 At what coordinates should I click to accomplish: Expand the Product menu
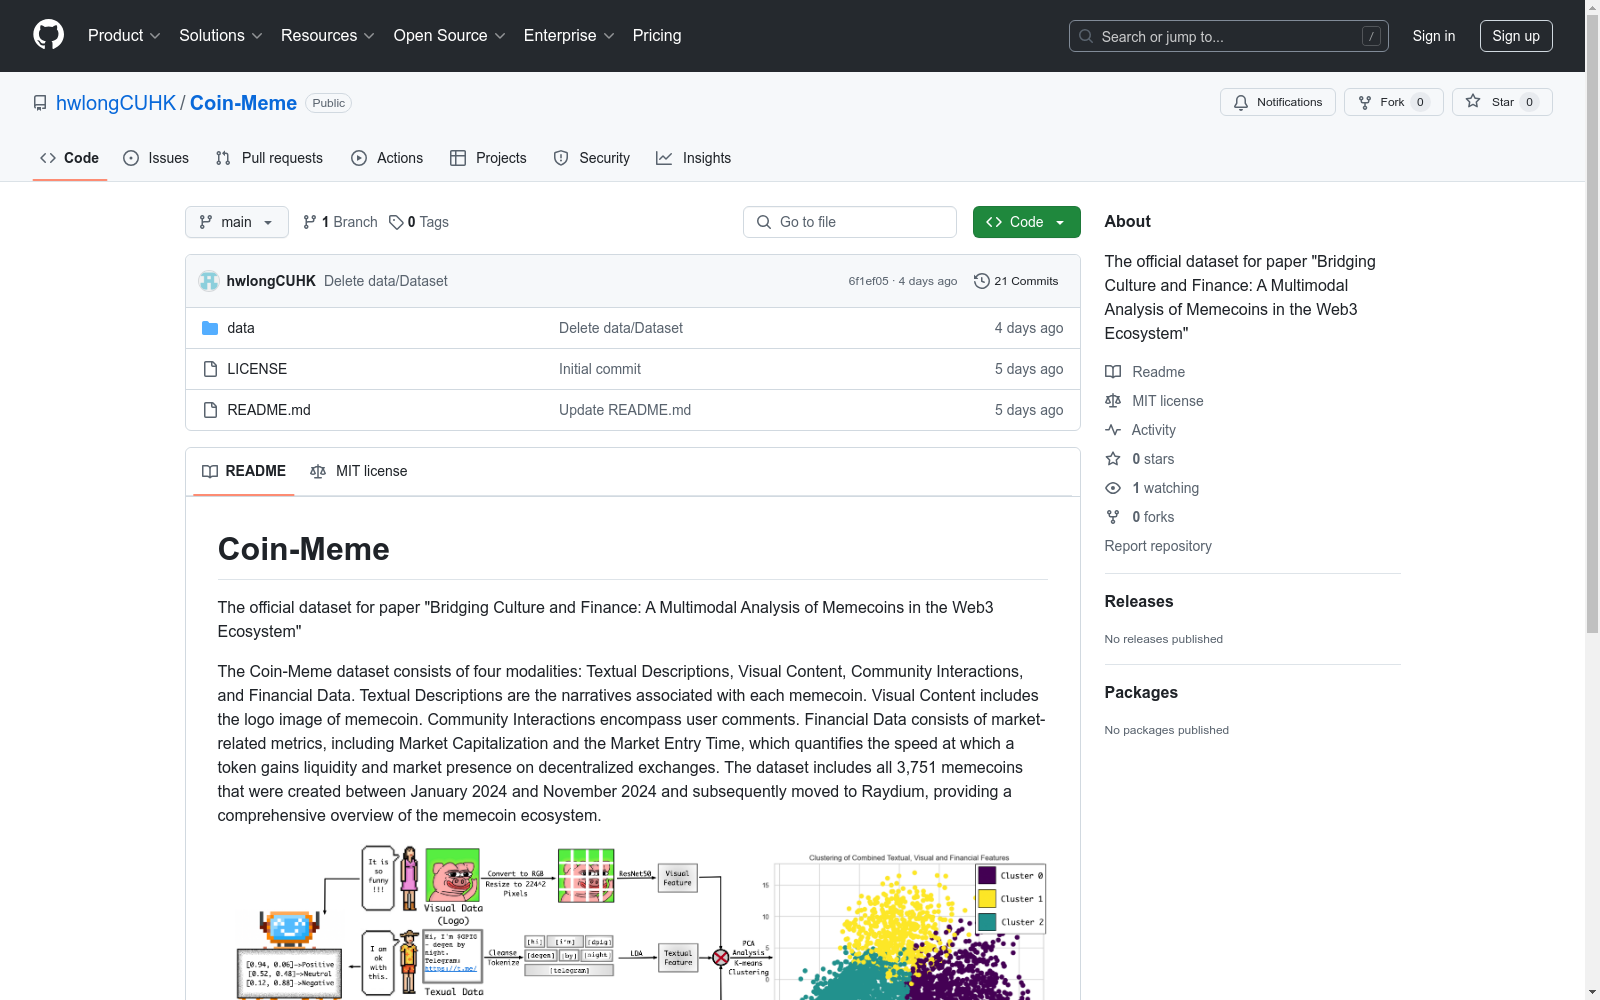[x=124, y=36]
